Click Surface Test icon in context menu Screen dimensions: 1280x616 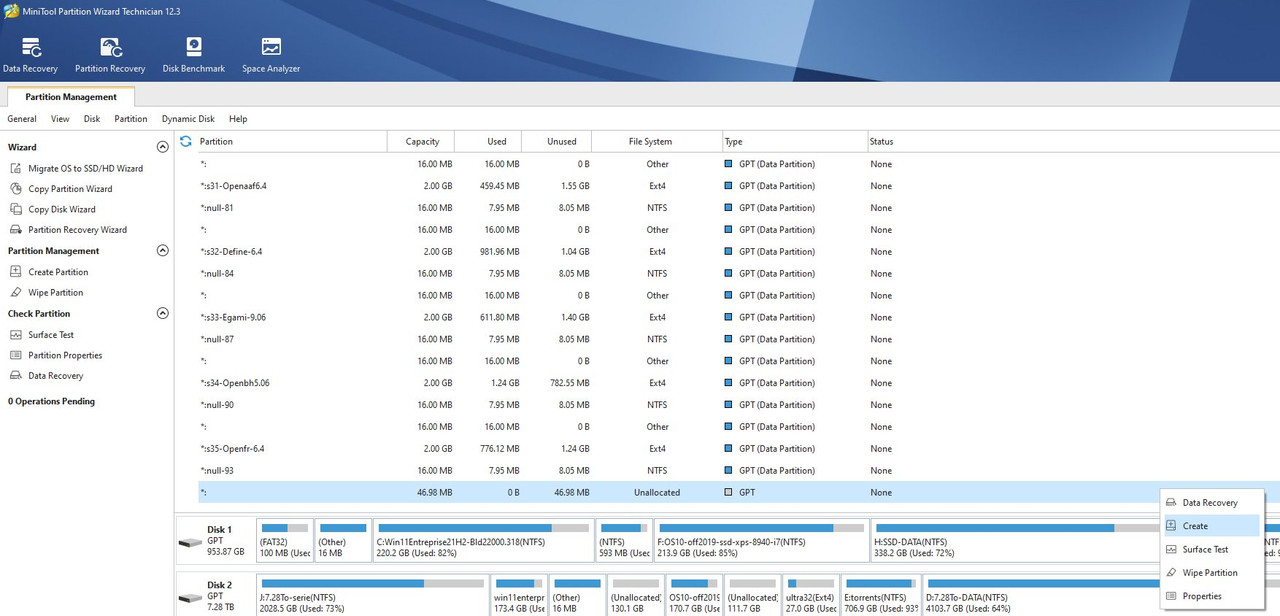pos(1172,549)
